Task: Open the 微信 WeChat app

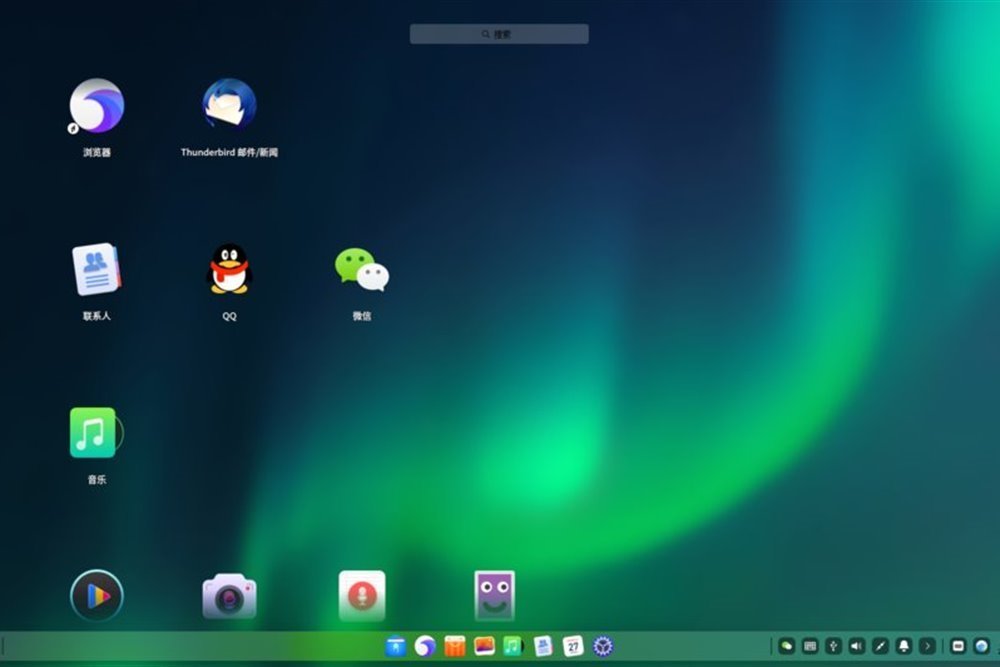Action: coord(362,270)
